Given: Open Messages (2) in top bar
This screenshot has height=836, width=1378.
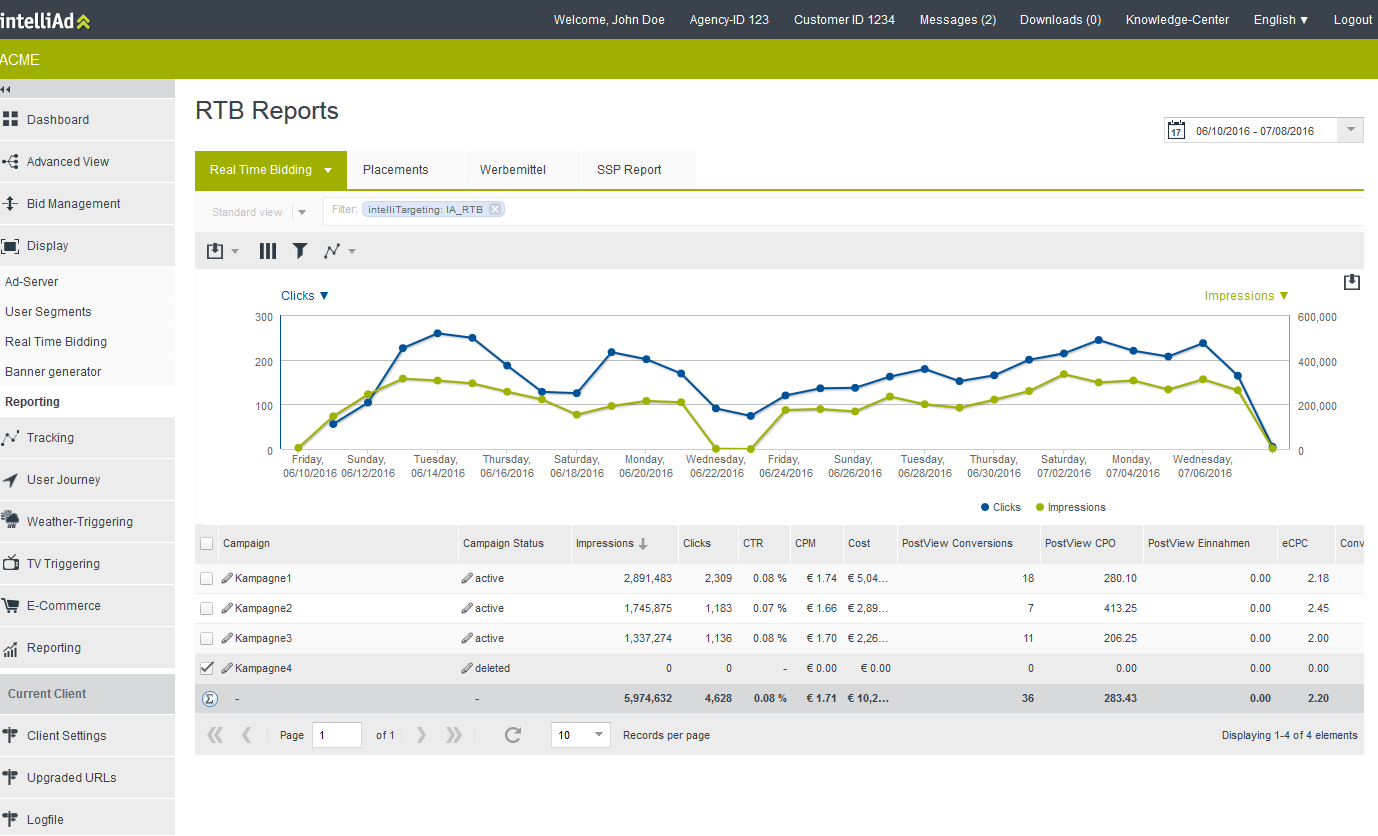Looking at the screenshot, I should point(958,20).
